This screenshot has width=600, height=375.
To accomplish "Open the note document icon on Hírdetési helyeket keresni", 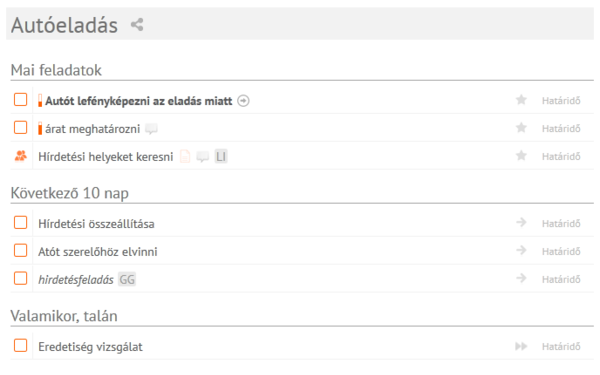I will coord(185,157).
